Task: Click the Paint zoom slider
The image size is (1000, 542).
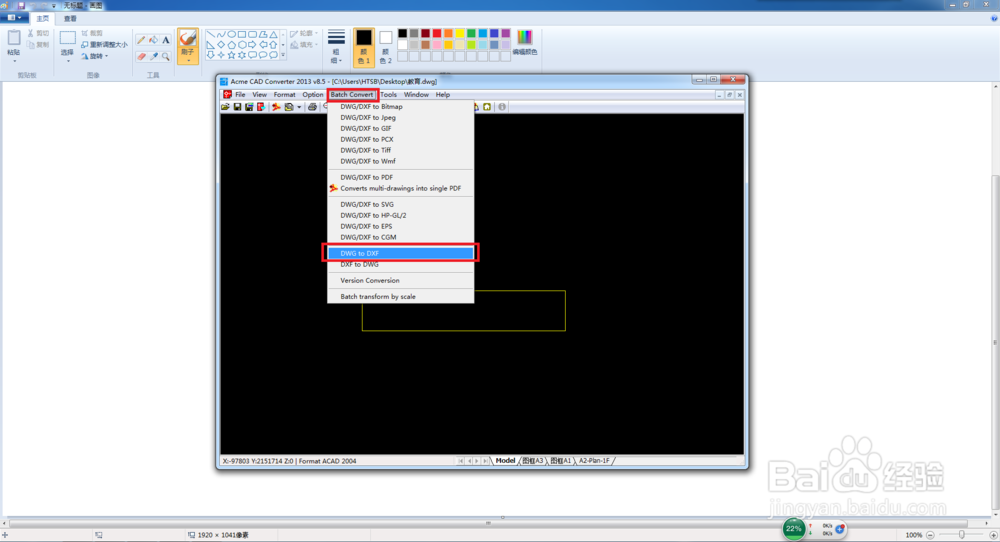Action: (961, 534)
